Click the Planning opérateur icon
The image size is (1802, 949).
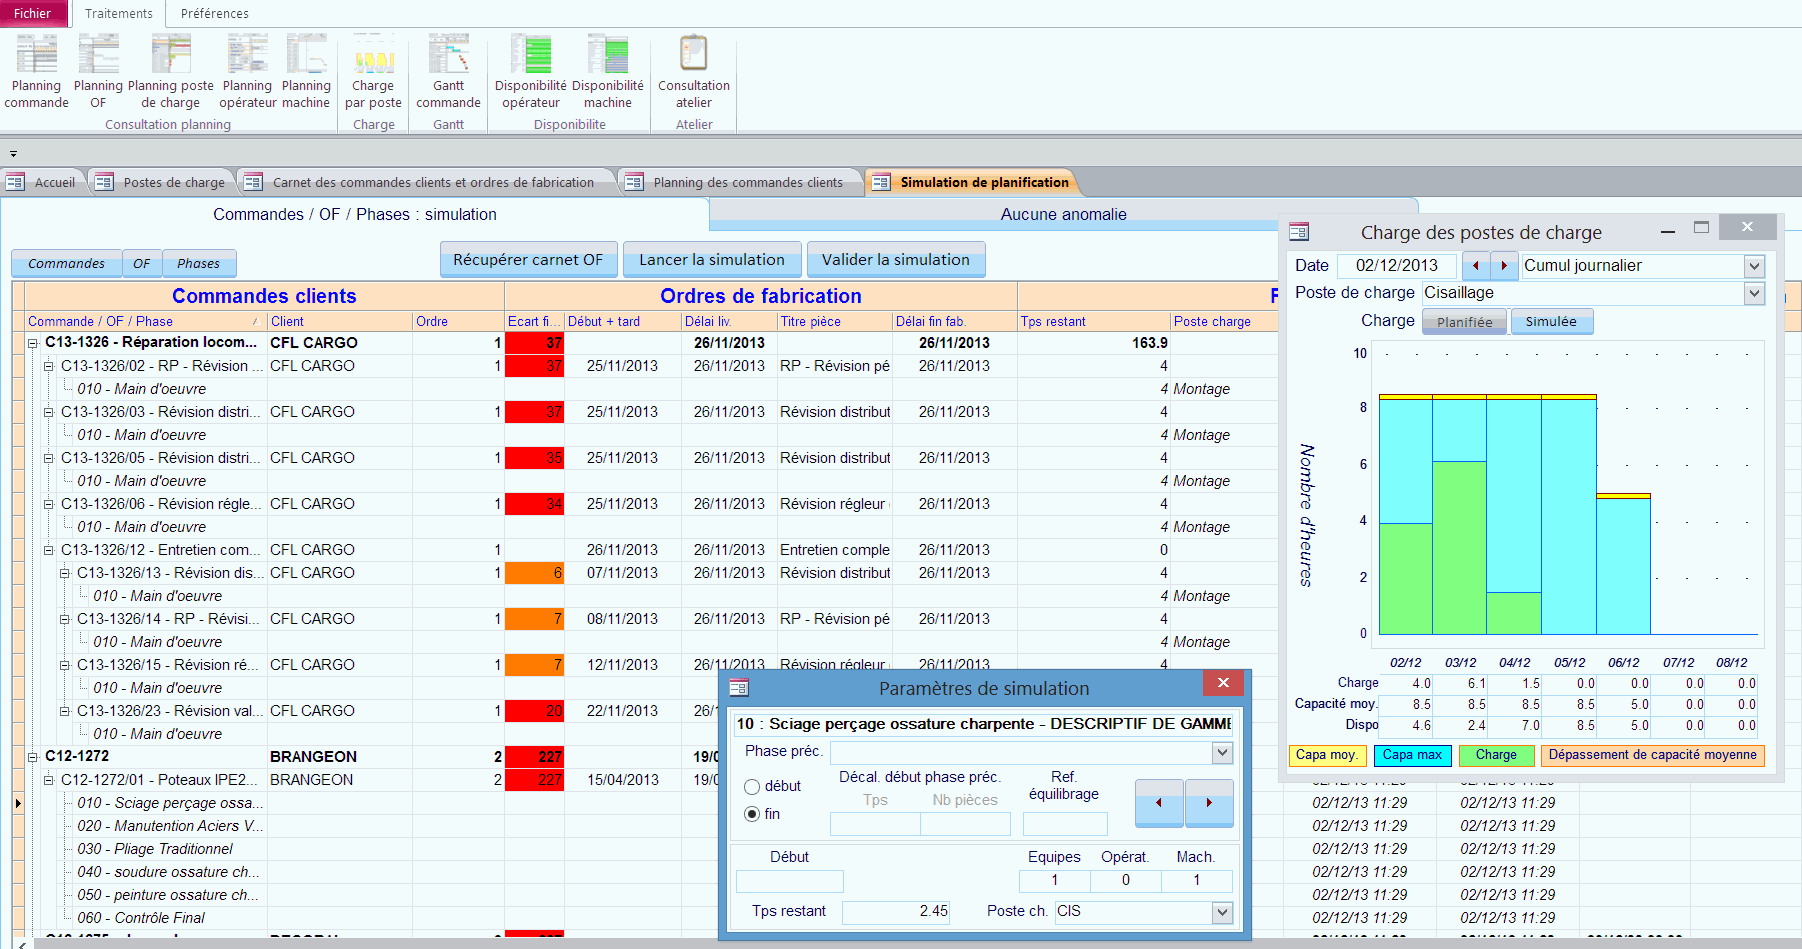click(x=247, y=70)
